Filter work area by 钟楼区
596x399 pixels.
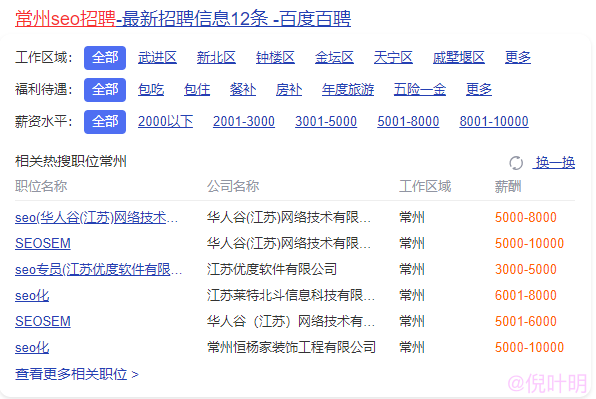(x=275, y=58)
